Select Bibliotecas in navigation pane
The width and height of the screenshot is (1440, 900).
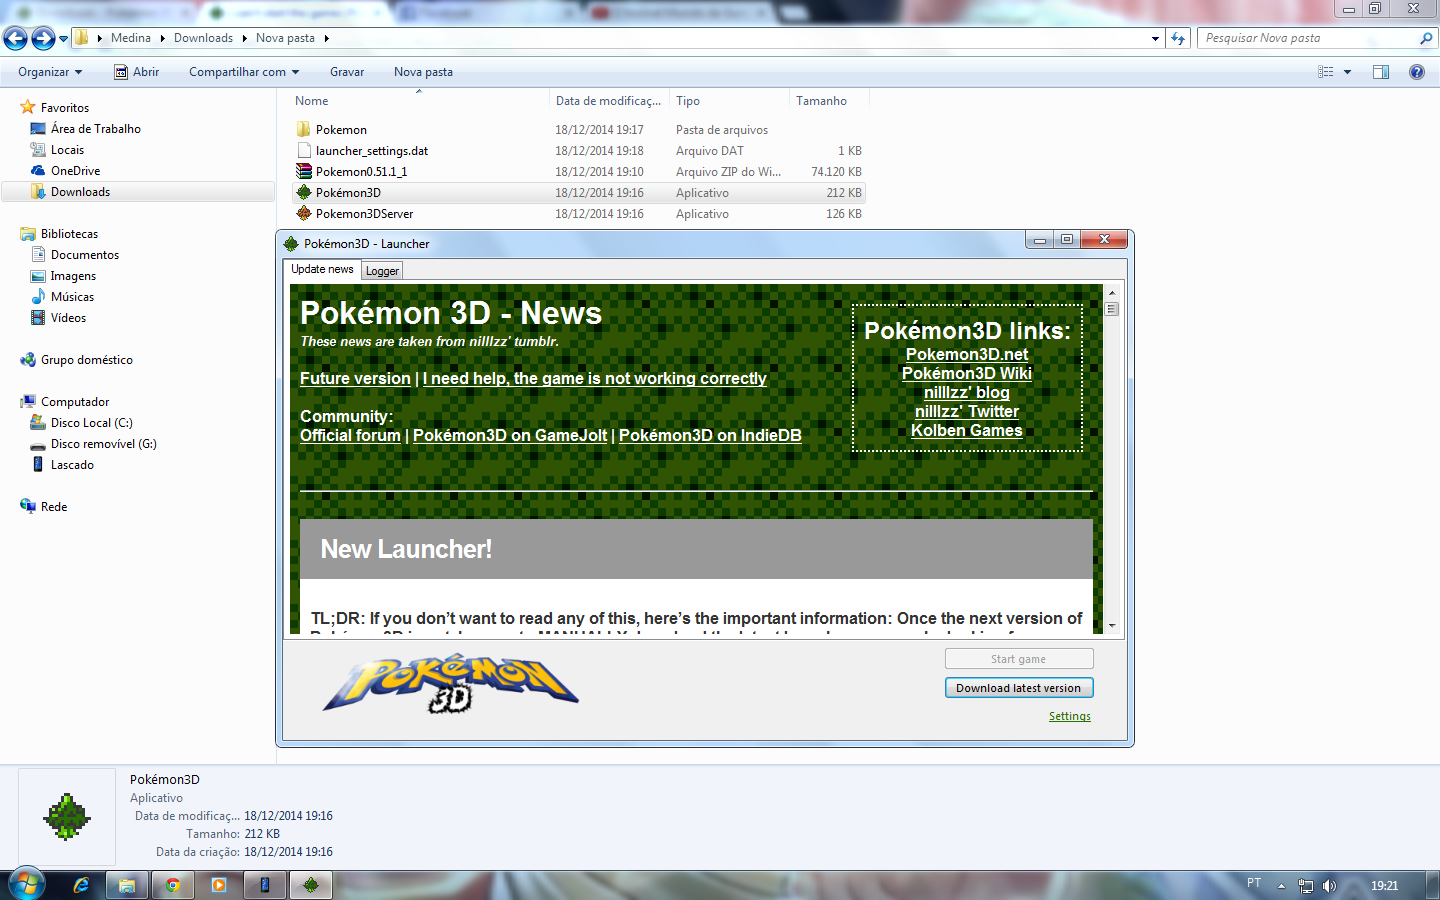point(69,234)
